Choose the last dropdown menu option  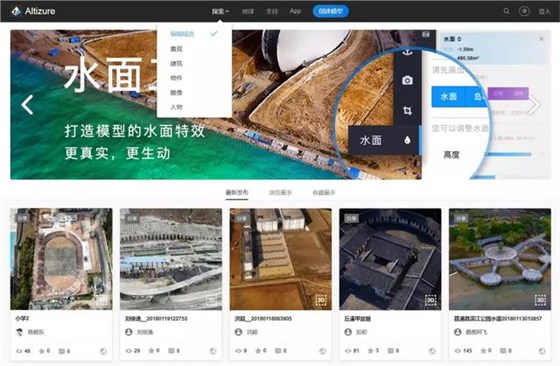(176, 107)
